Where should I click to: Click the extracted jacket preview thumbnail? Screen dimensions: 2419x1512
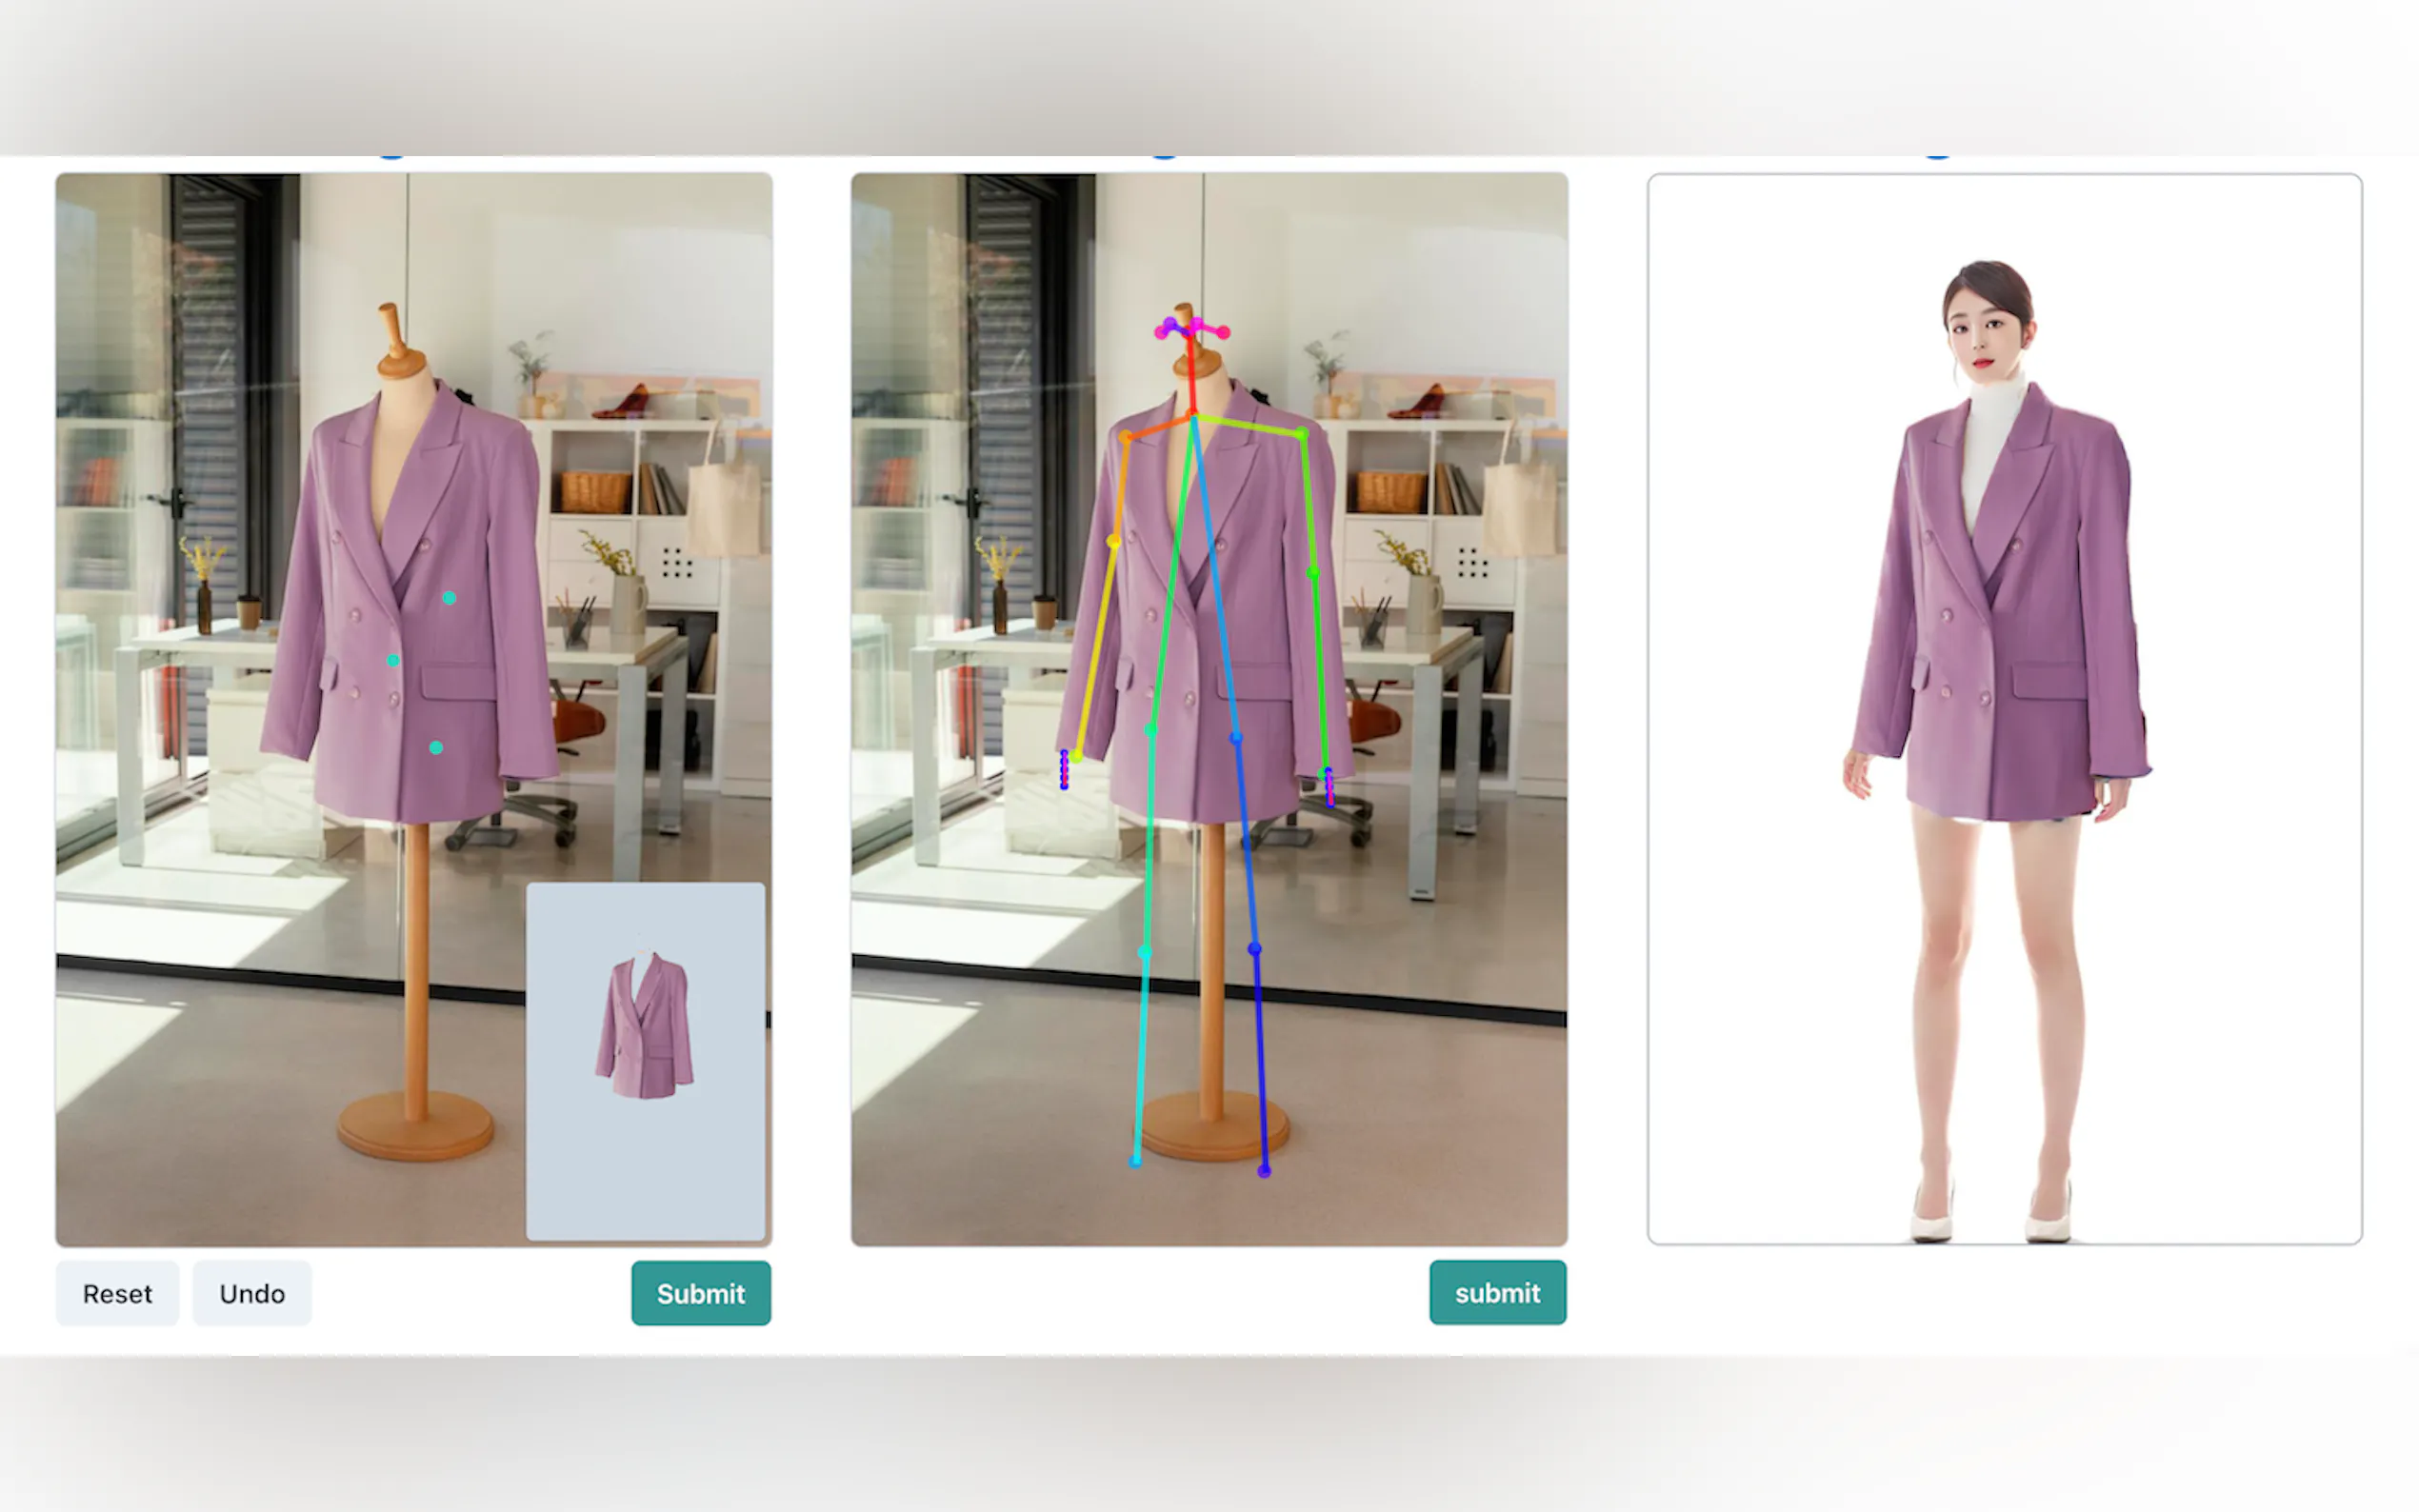[x=645, y=1060]
